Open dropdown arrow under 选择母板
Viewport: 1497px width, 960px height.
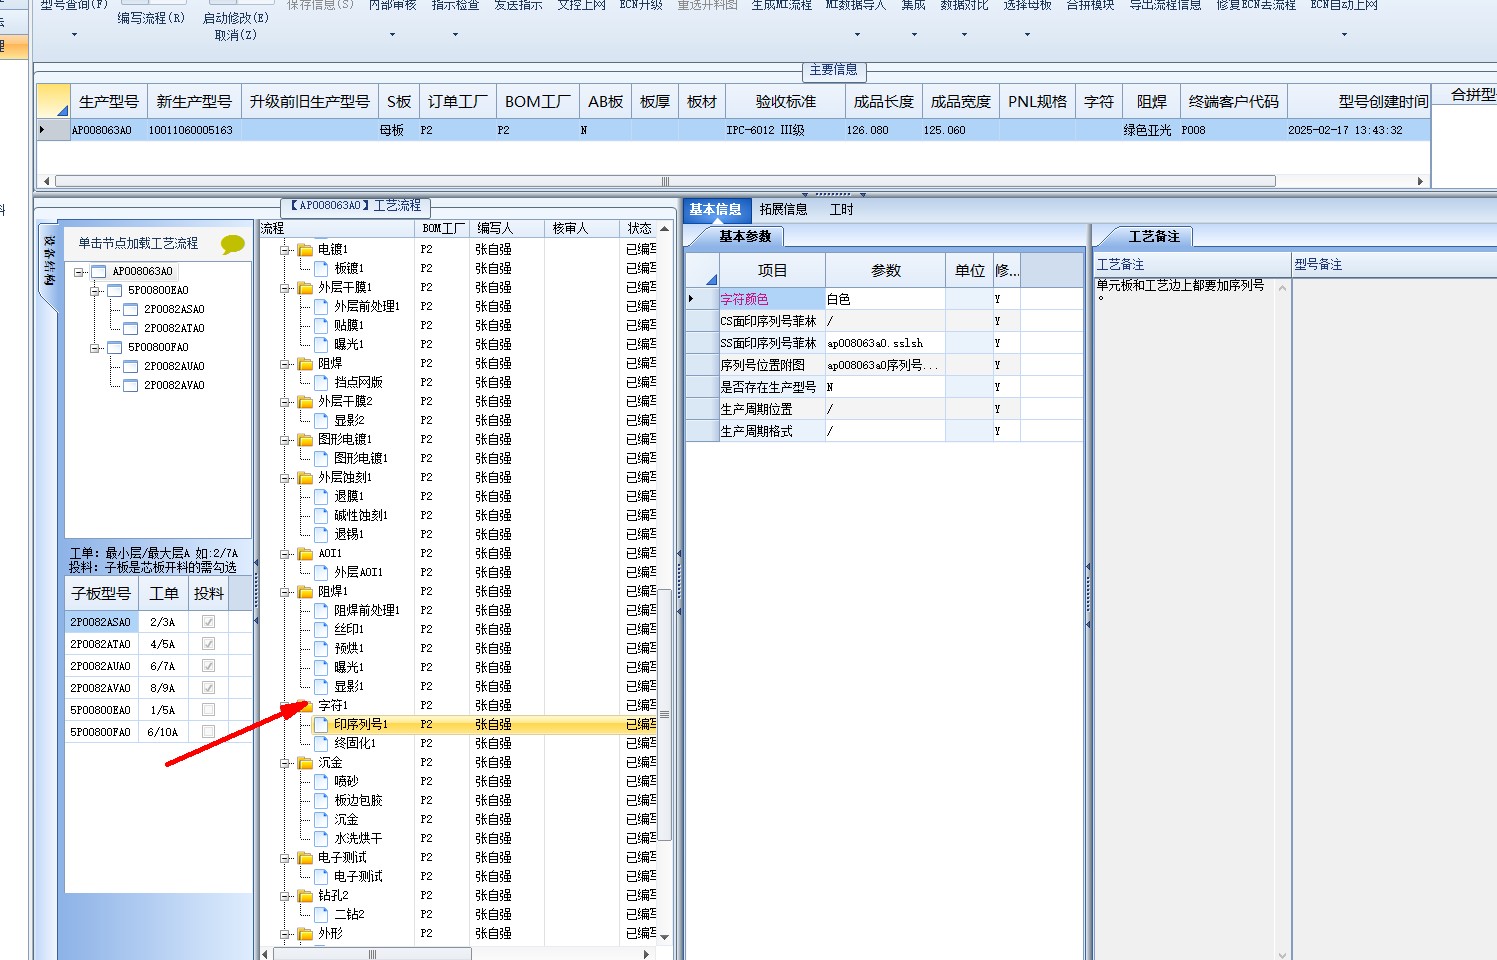click(x=1027, y=35)
